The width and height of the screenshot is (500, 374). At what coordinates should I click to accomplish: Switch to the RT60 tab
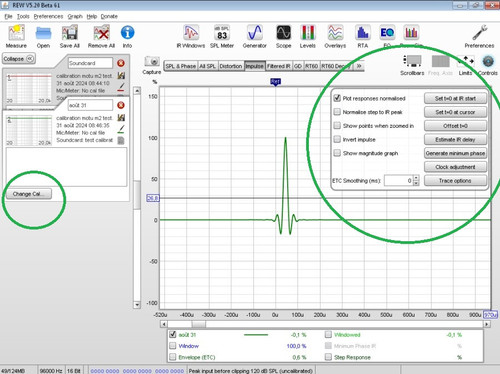tap(312, 66)
